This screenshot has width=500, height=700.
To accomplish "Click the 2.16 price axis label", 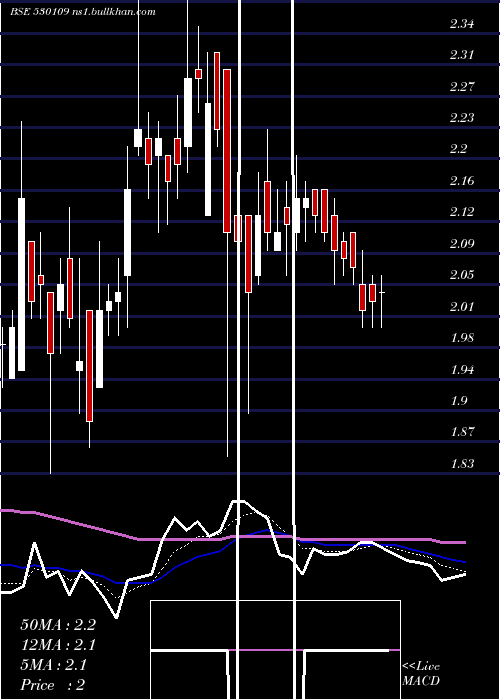I will click(462, 181).
